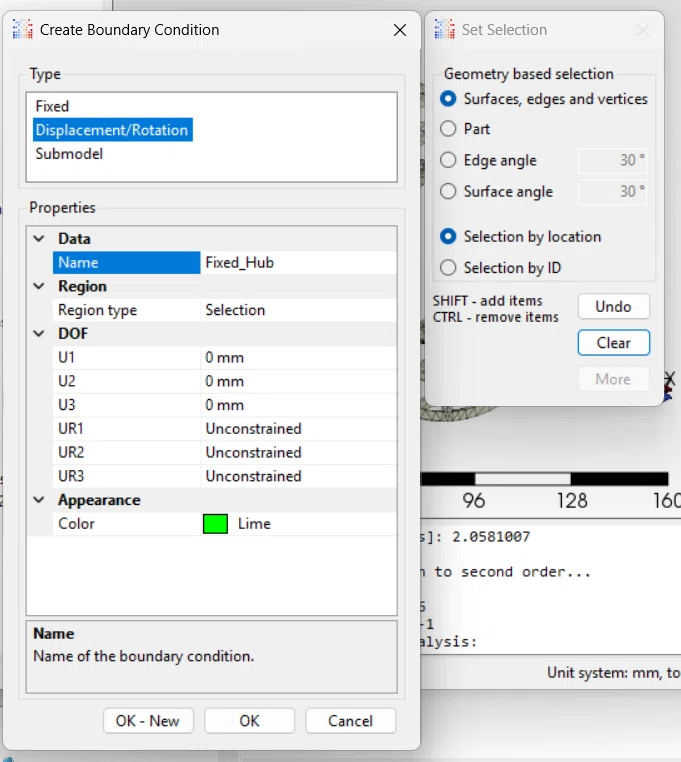Click the Create Boundary Condition title icon

coord(22,29)
